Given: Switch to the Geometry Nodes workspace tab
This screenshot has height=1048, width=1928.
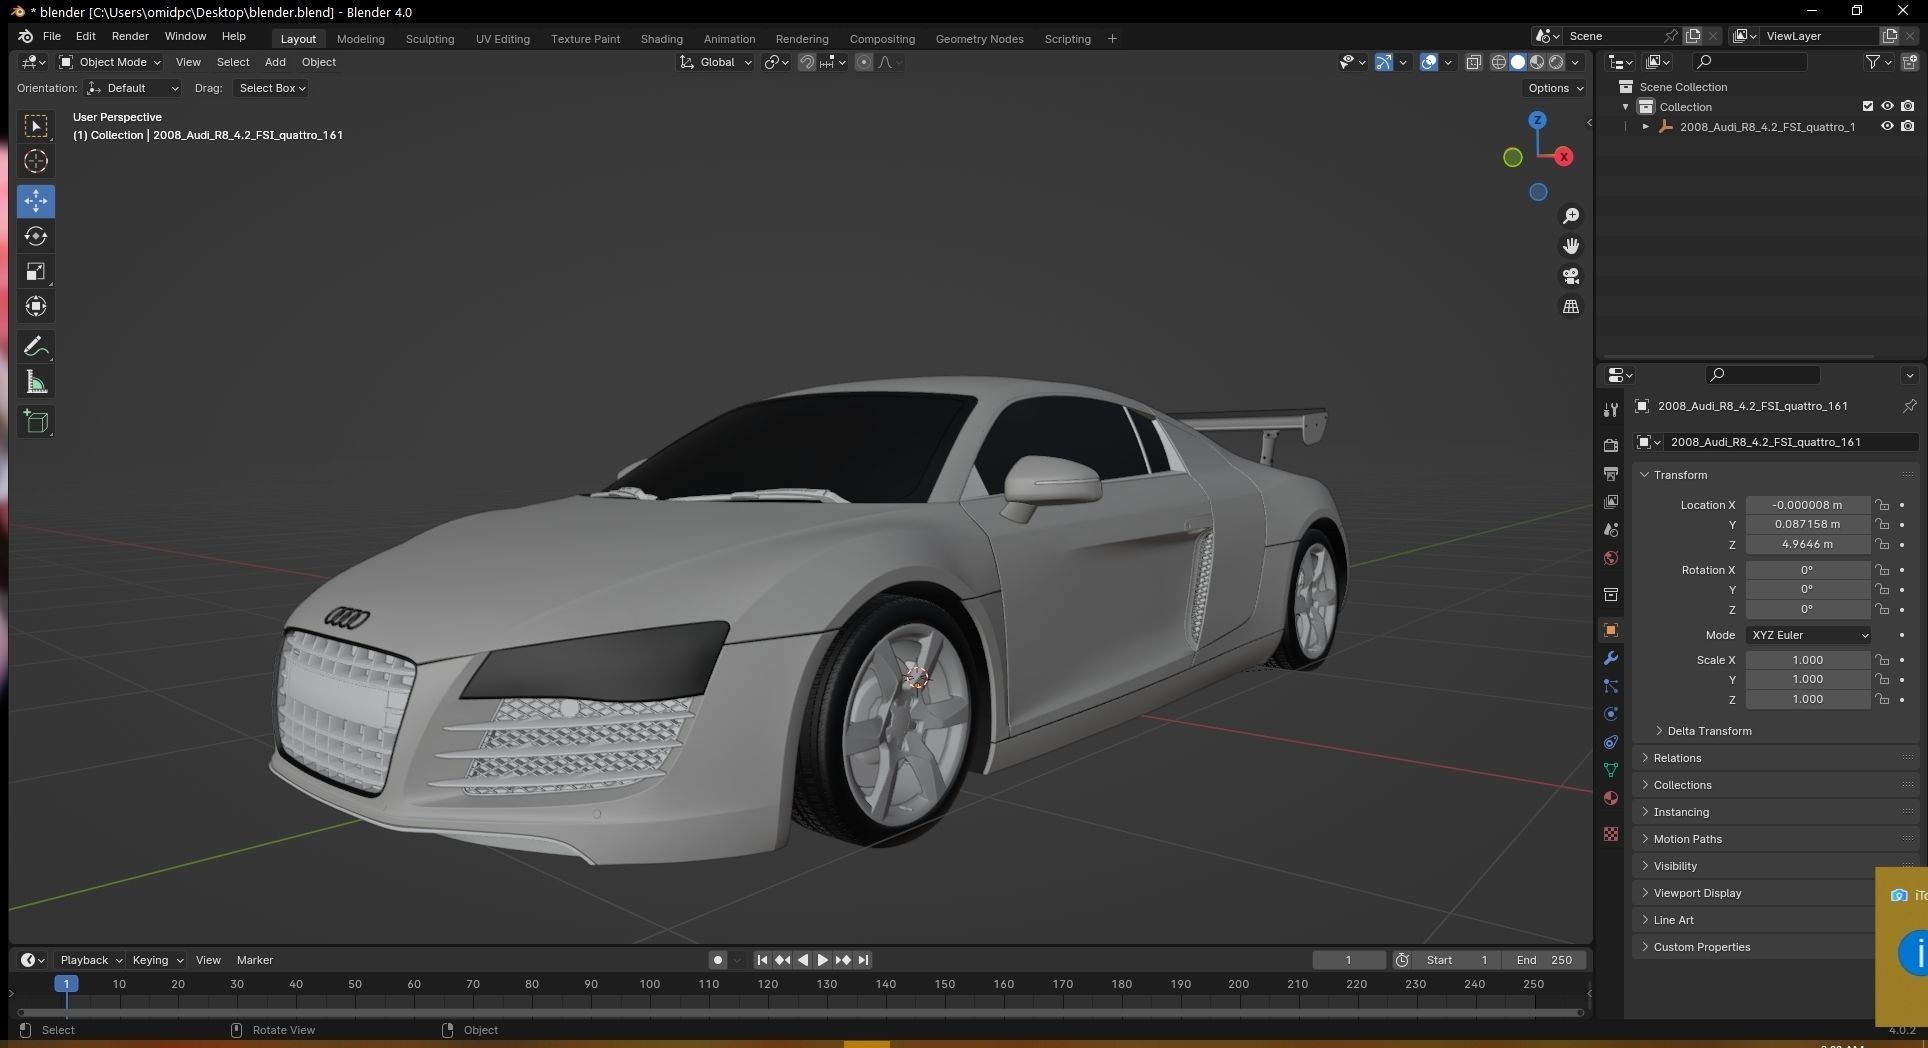Looking at the screenshot, I should point(979,39).
